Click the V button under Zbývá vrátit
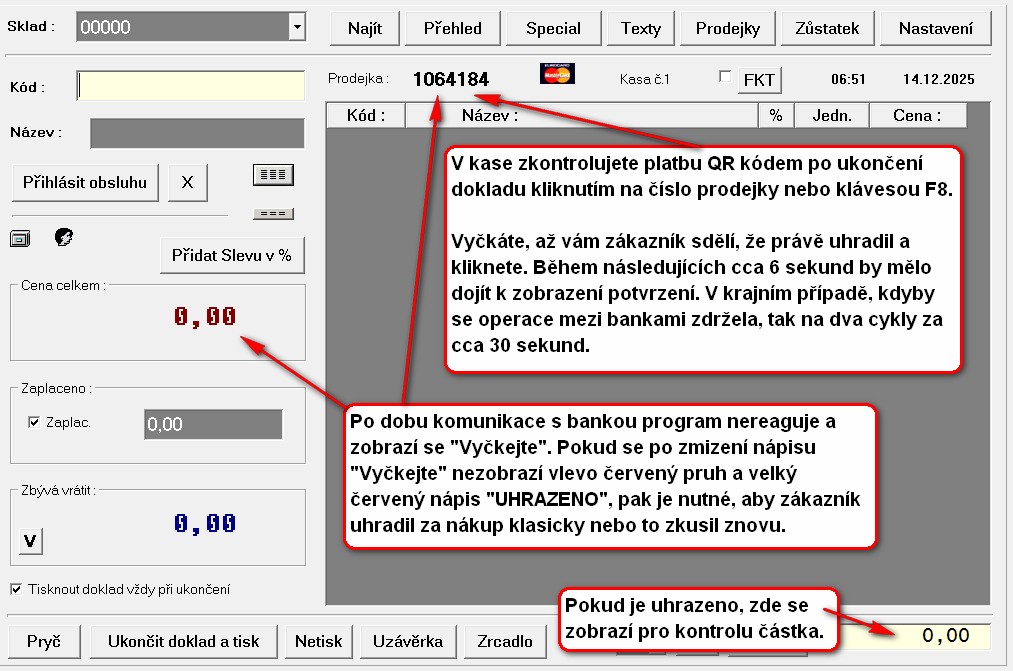Image resolution: width=1013 pixels, height=671 pixels. coord(30,541)
